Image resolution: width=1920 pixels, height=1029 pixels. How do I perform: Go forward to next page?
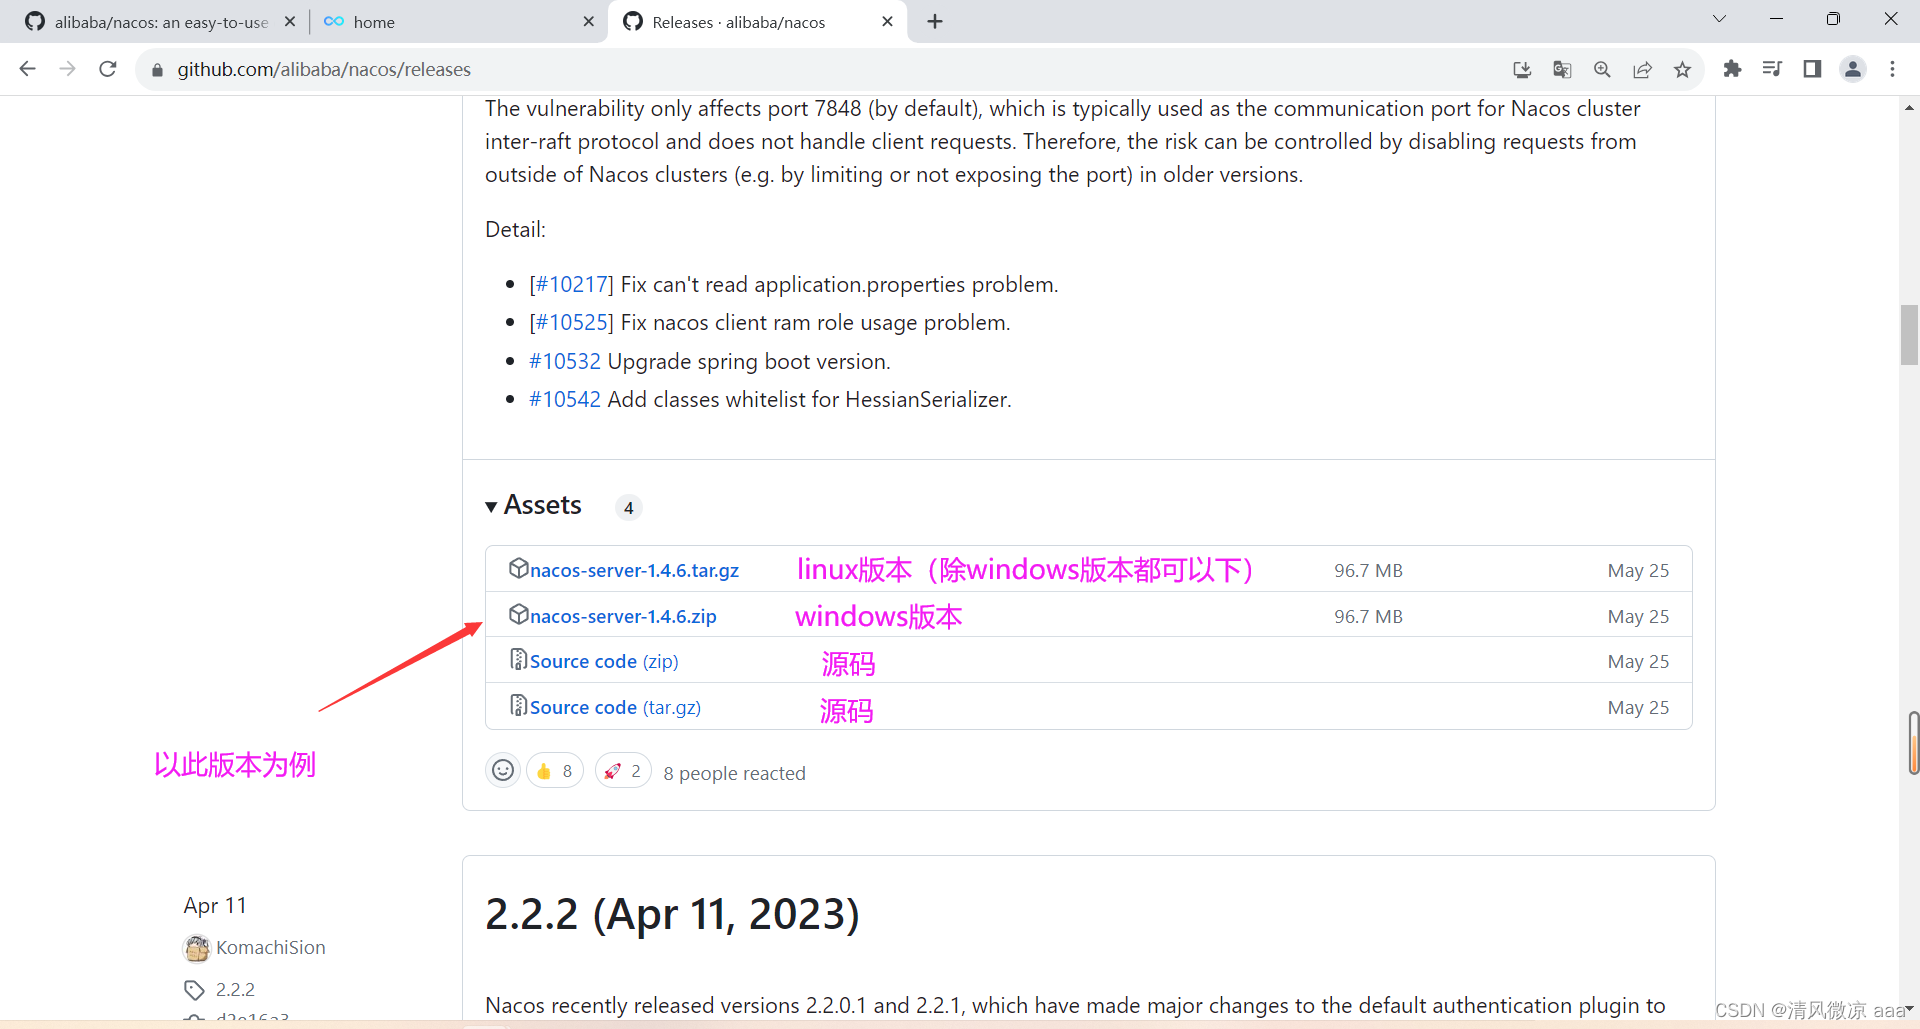click(x=67, y=69)
